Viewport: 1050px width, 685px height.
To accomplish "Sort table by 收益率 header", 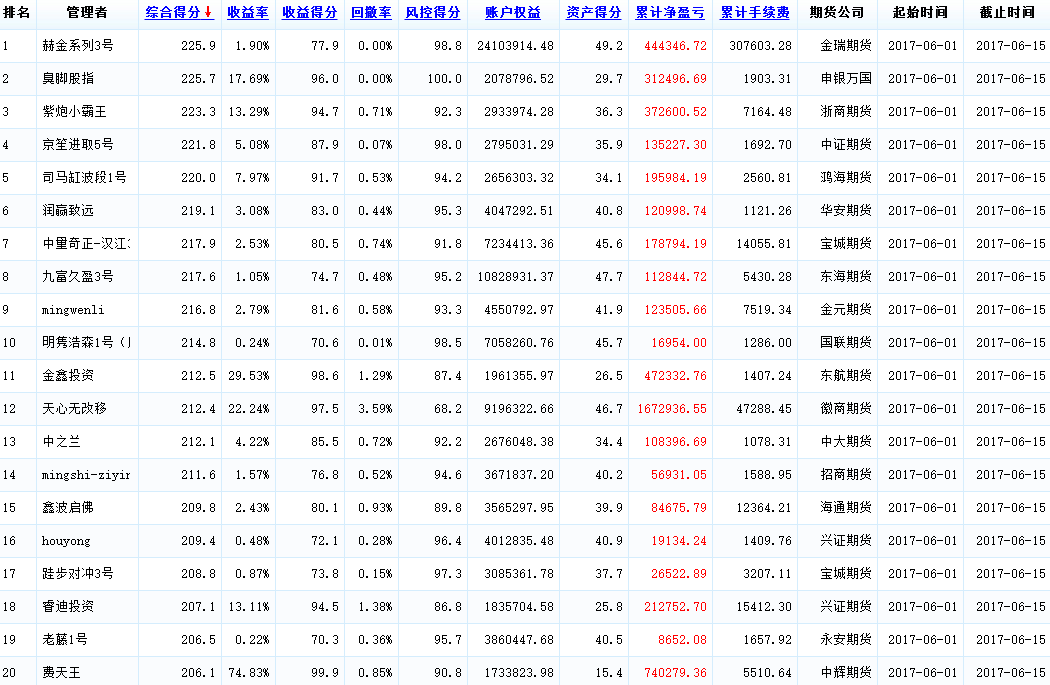I will pos(248,13).
